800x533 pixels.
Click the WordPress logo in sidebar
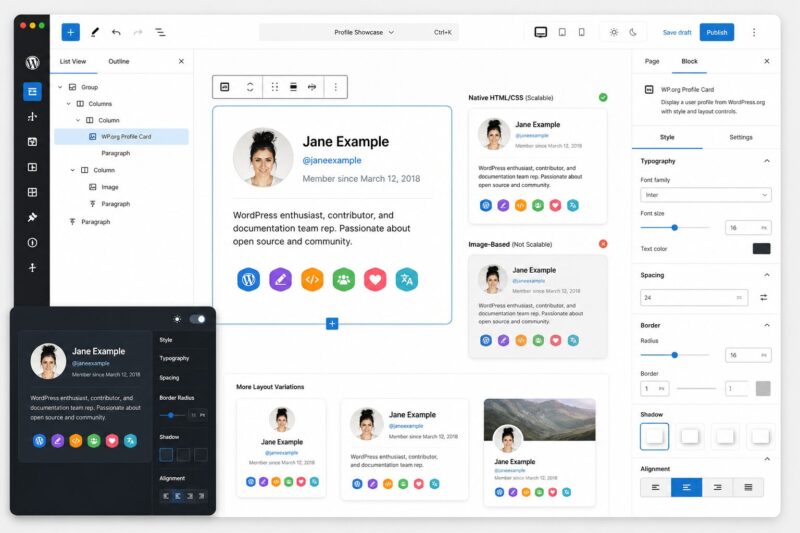[x=32, y=62]
